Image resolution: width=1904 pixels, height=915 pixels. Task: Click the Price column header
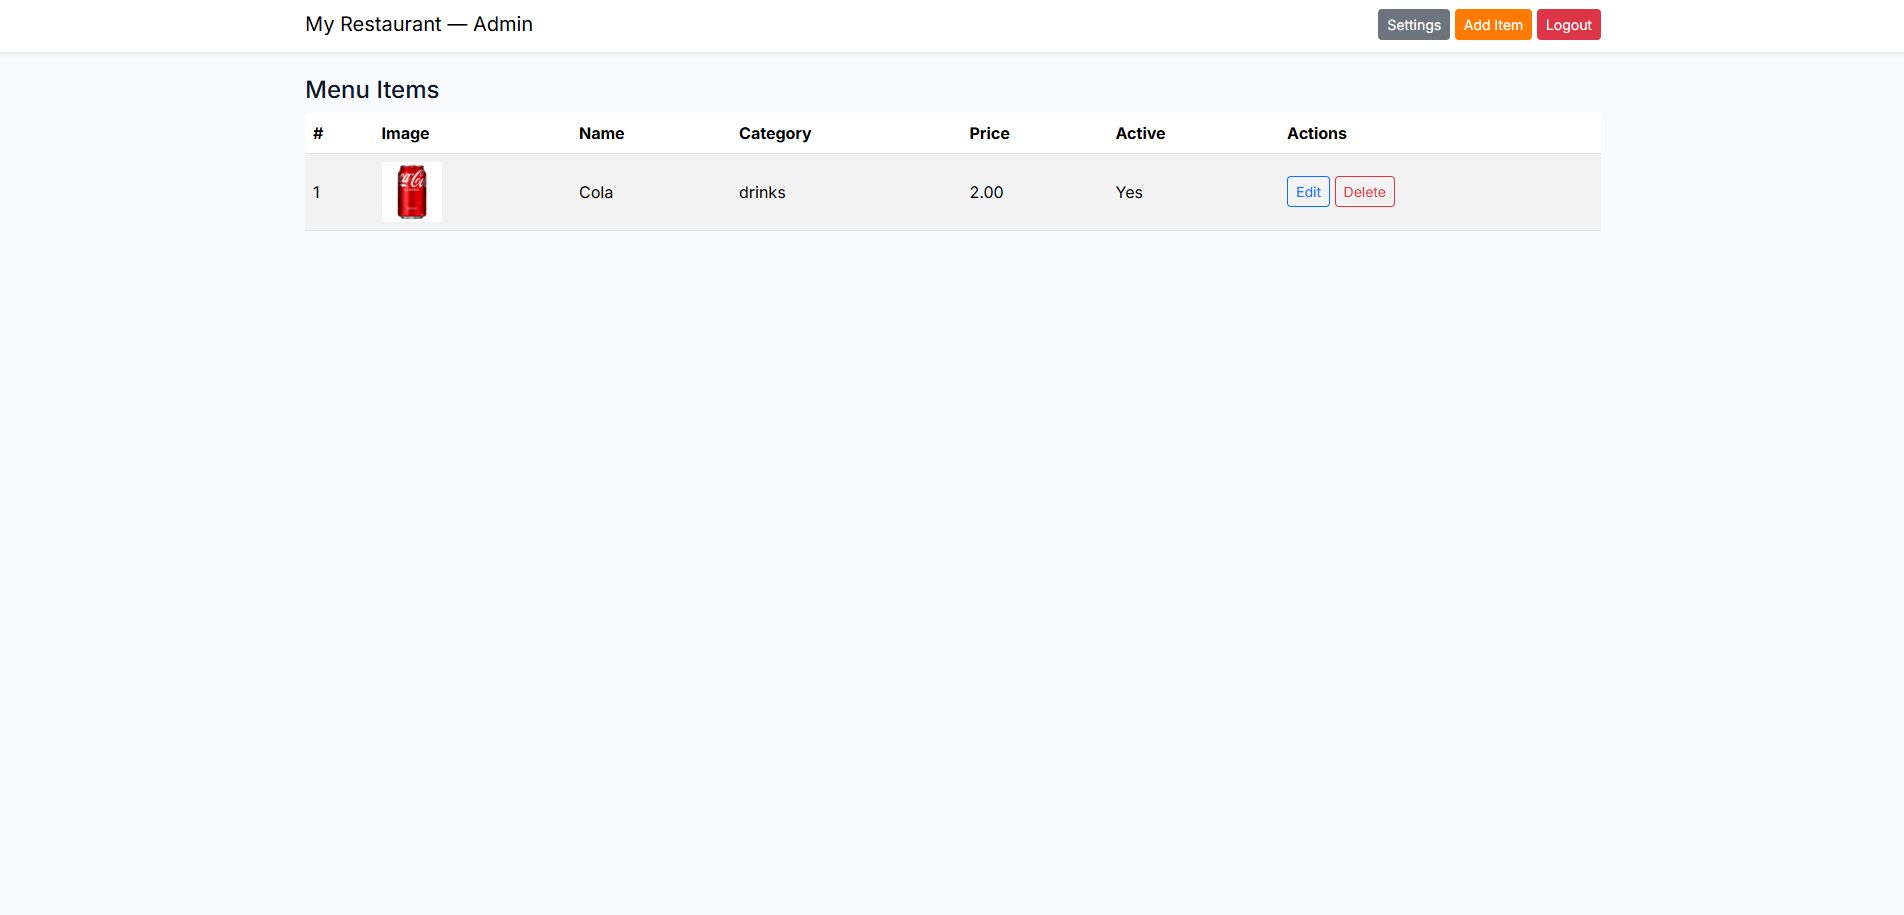pos(989,133)
